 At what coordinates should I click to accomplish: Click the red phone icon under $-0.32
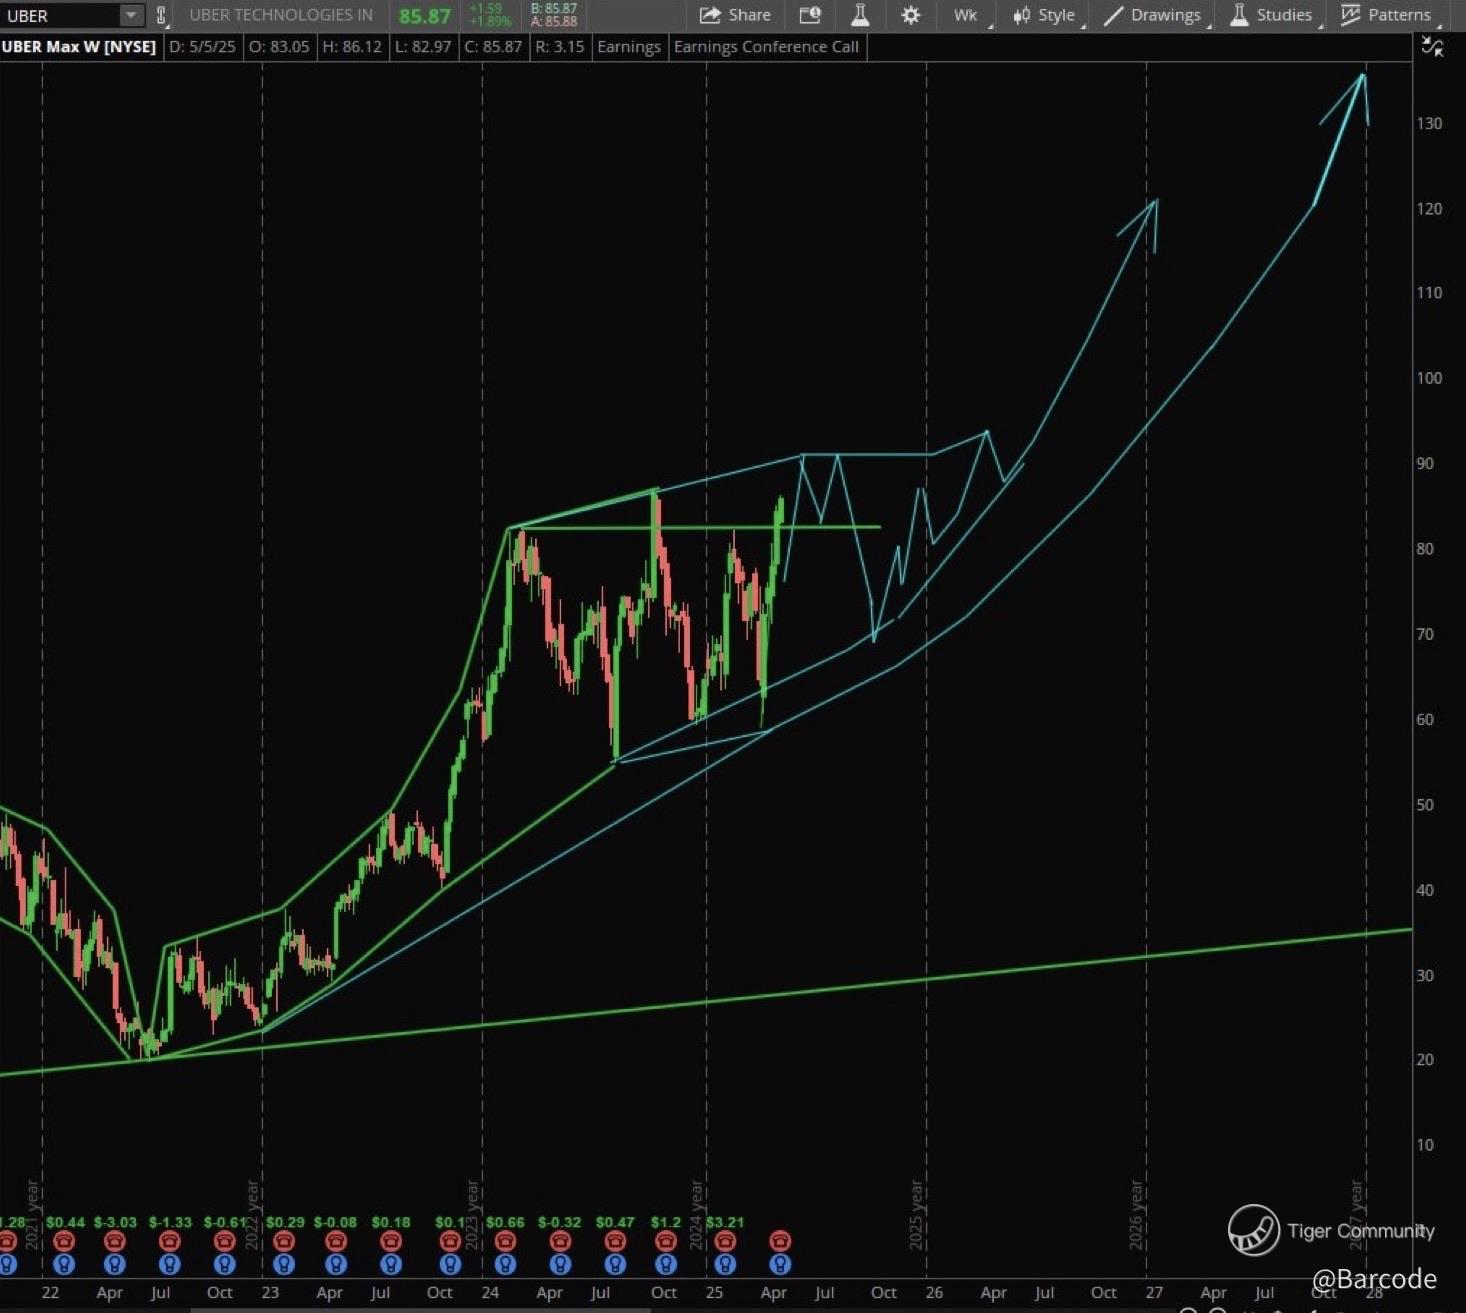[560, 1241]
